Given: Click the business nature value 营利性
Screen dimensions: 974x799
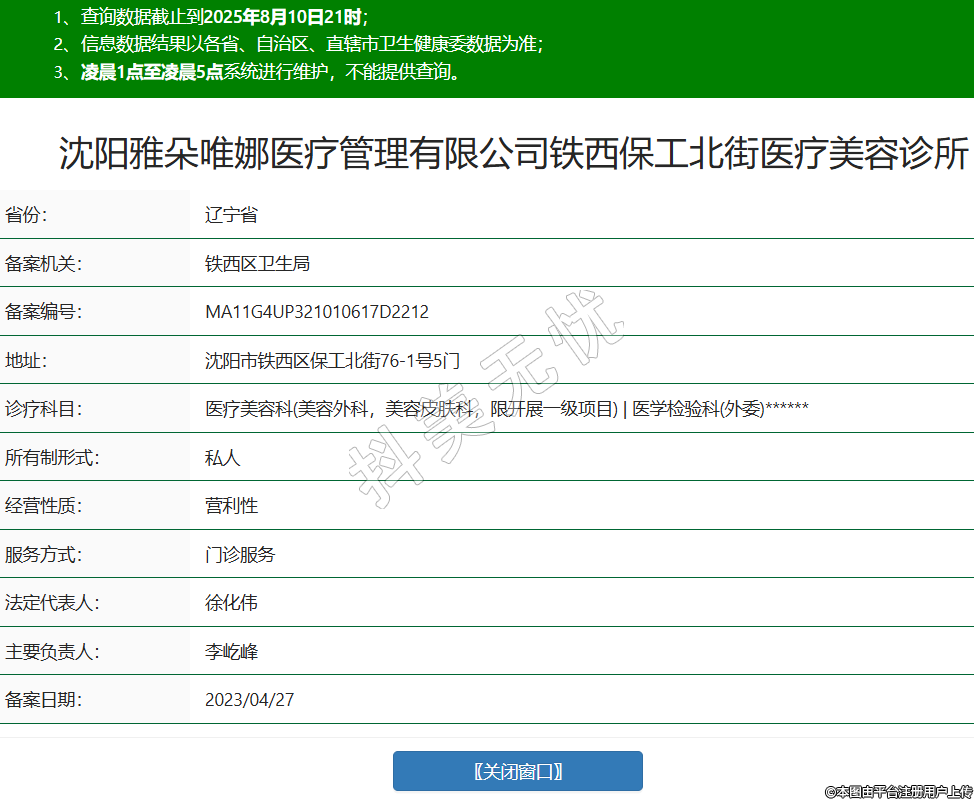Looking at the screenshot, I should (231, 506).
